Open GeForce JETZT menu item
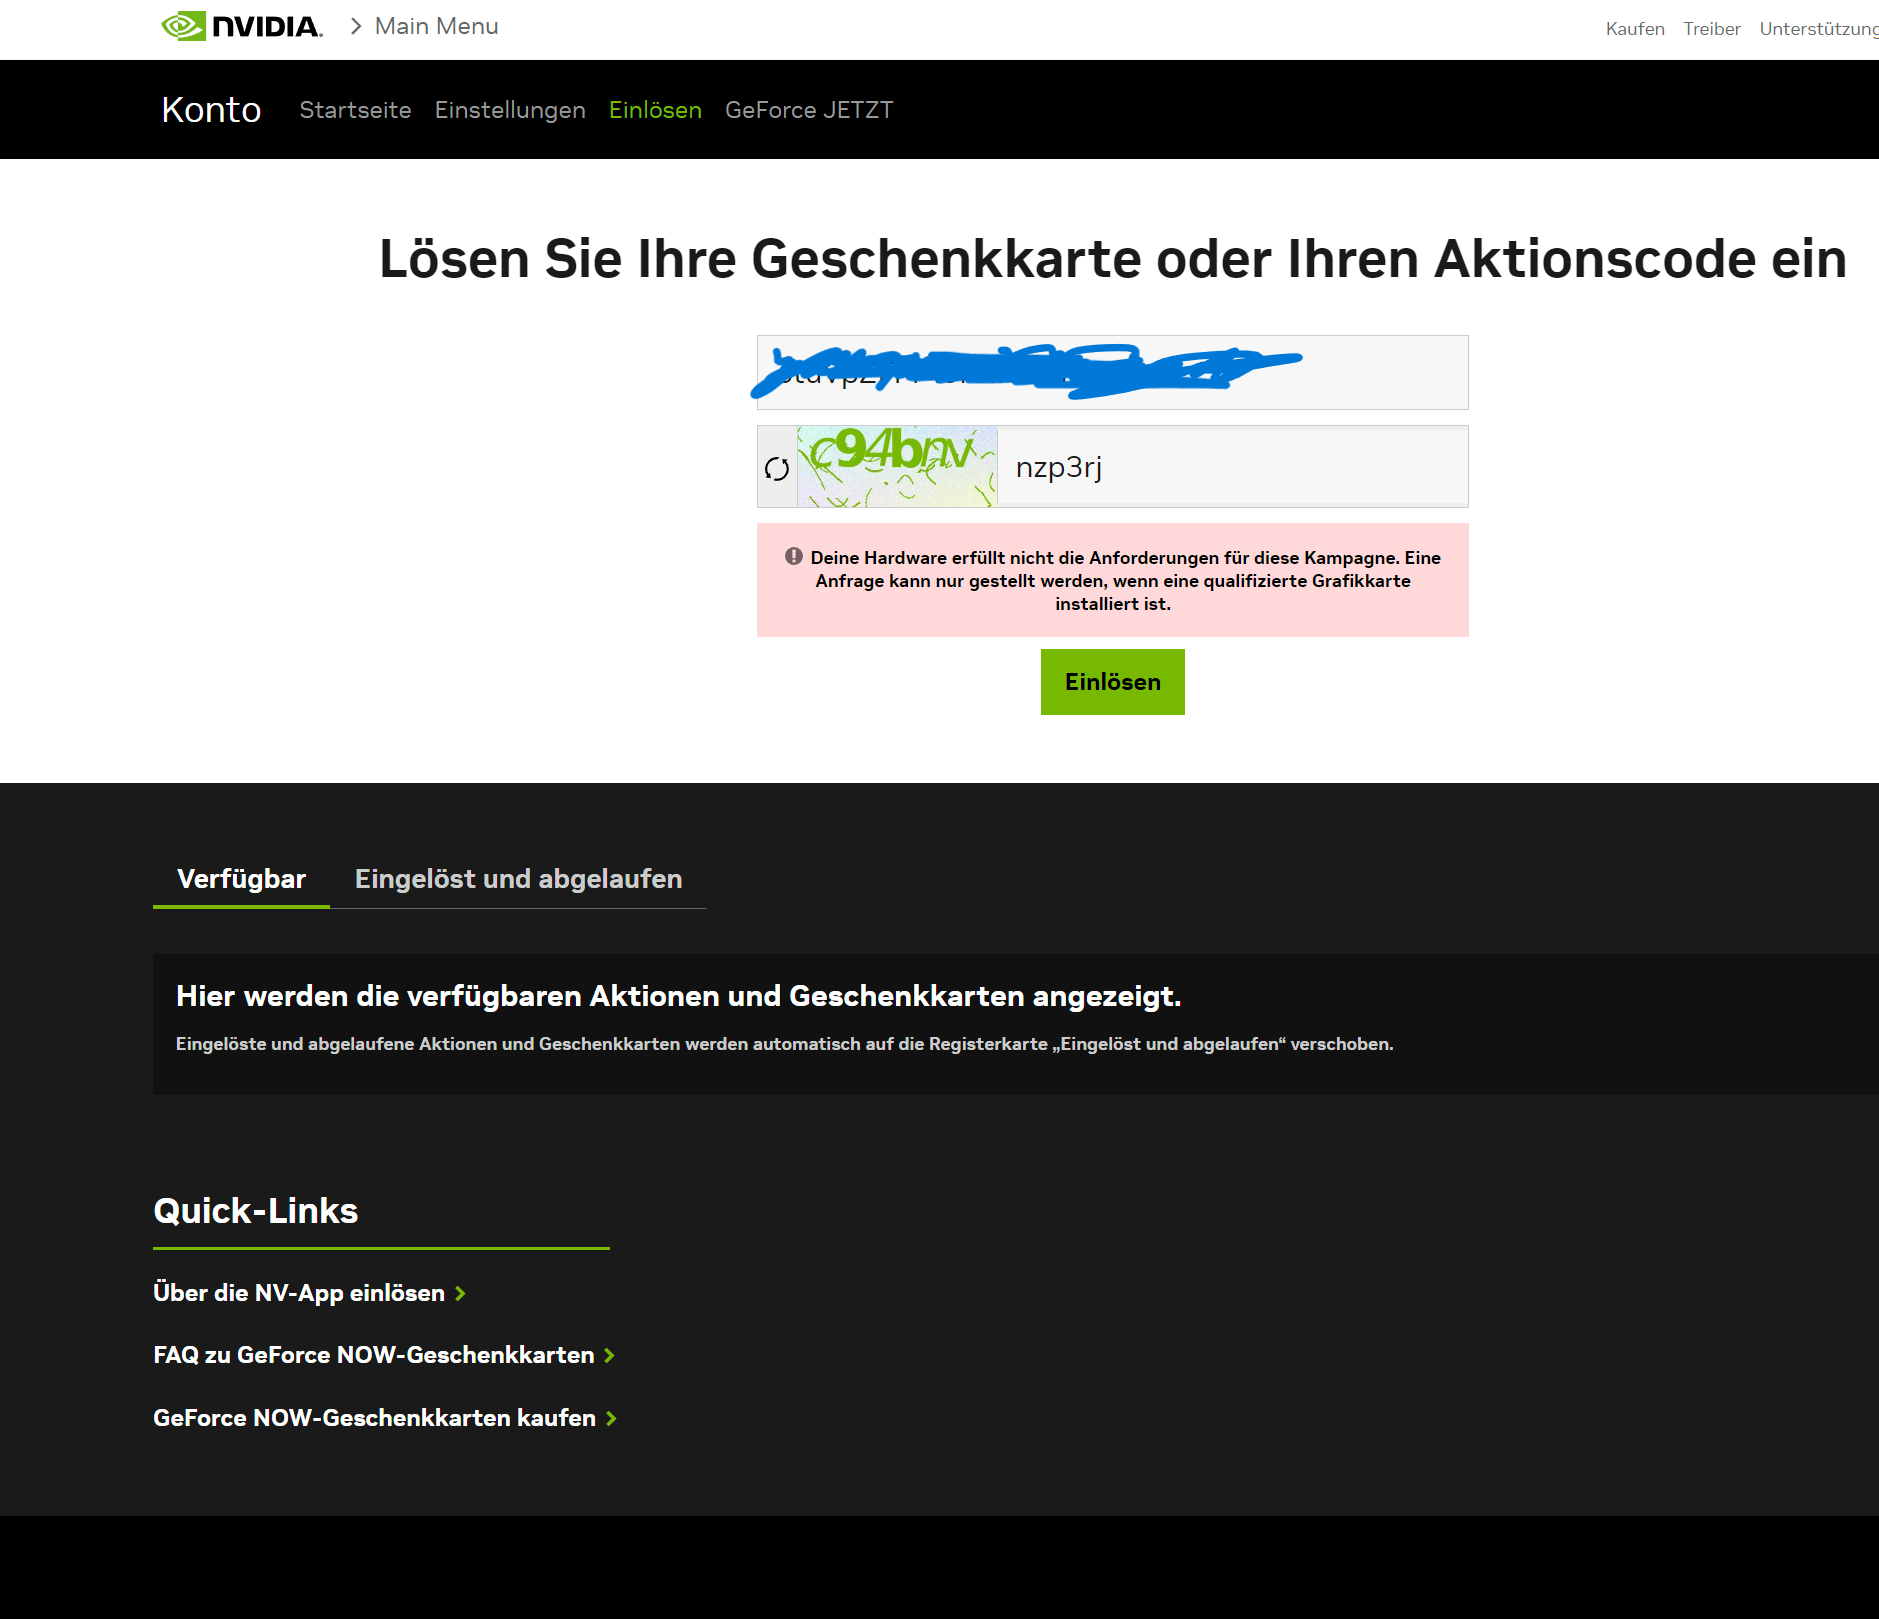 [809, 110]
